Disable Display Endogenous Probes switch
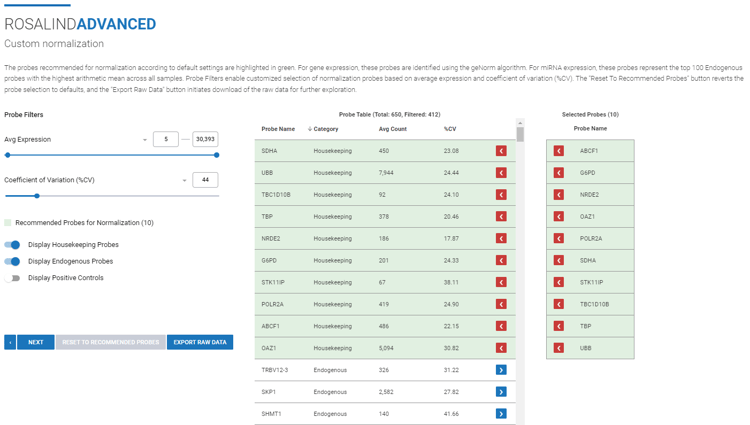The width and height of the screenshot is (750, 425). (x=12, y=262)
